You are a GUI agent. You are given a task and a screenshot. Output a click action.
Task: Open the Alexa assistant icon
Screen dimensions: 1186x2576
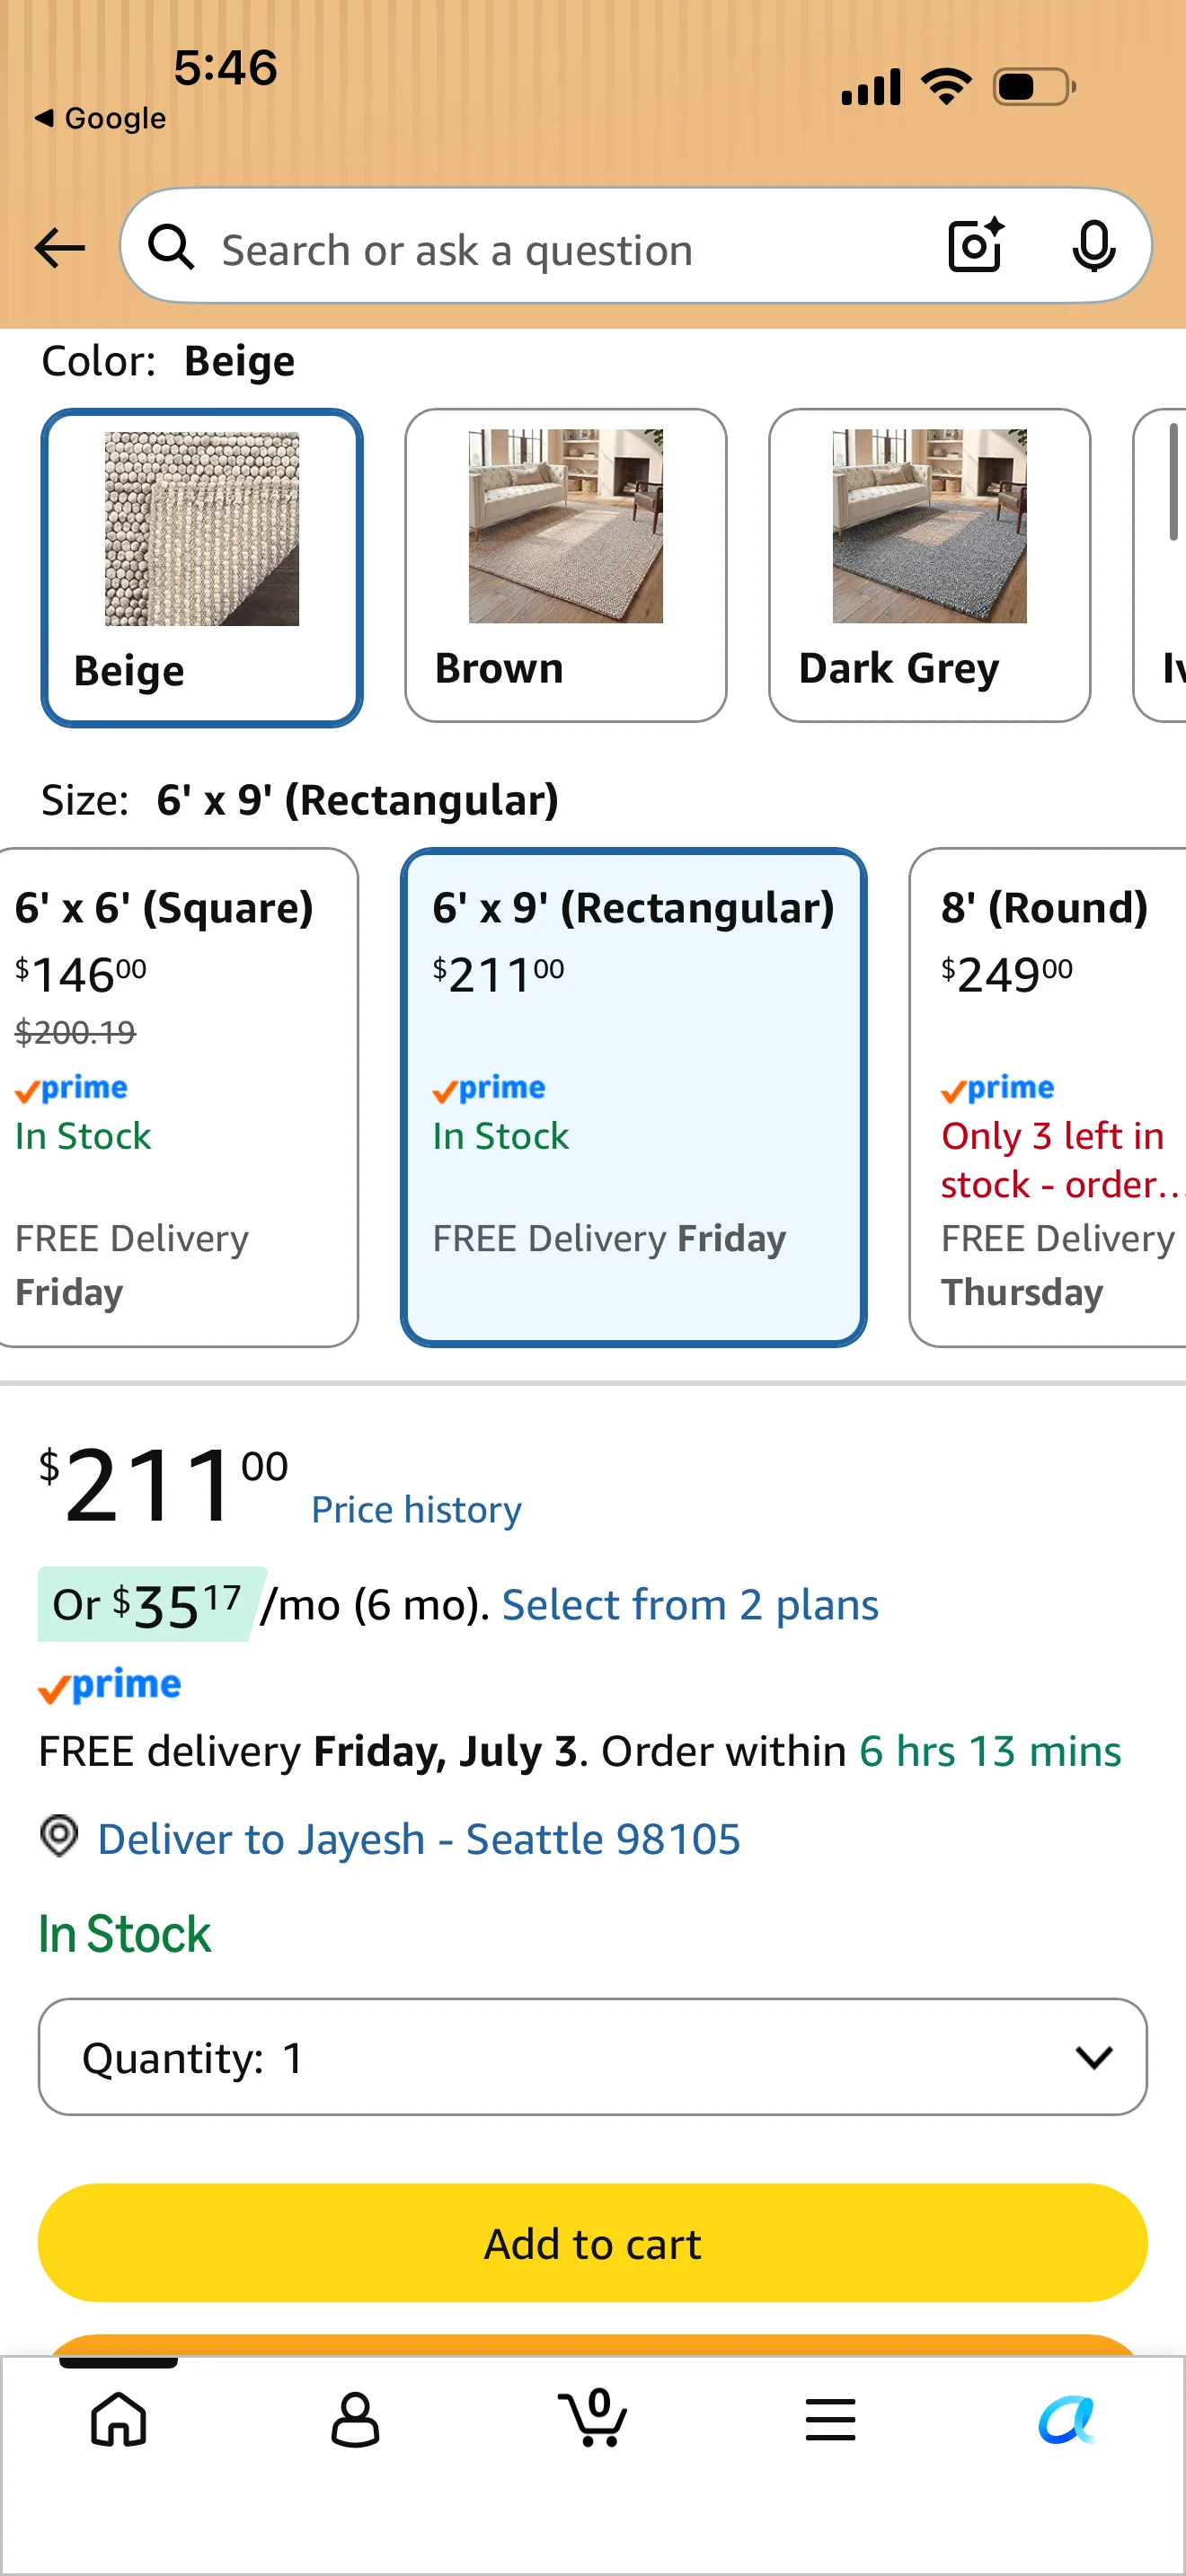[1066, 2420]
